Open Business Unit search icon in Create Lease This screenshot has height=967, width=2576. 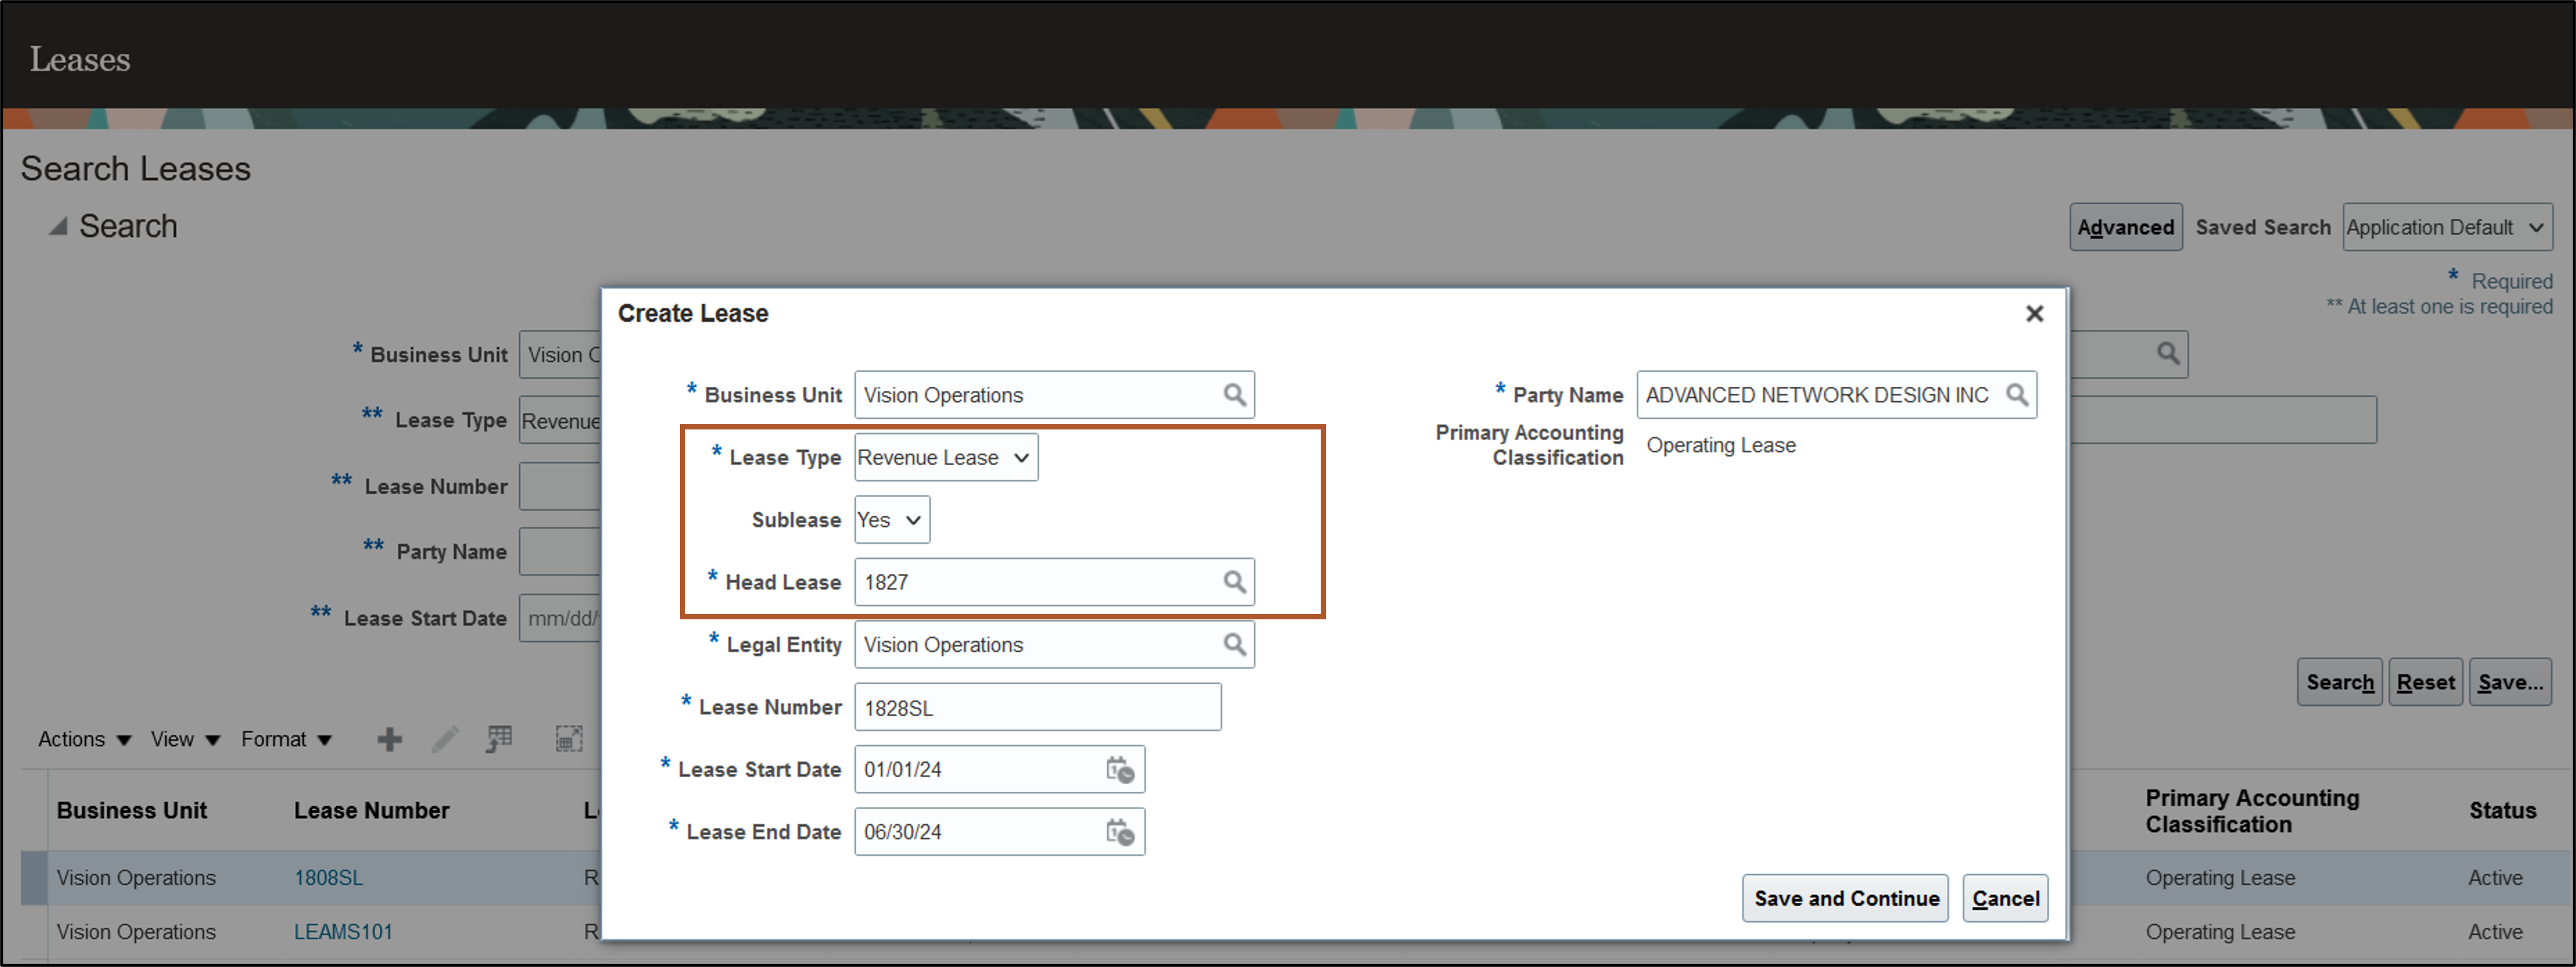coord(1234,395)
